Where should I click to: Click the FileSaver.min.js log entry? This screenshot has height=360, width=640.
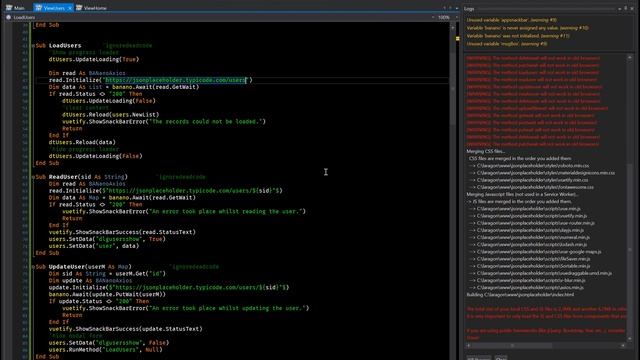529,259
